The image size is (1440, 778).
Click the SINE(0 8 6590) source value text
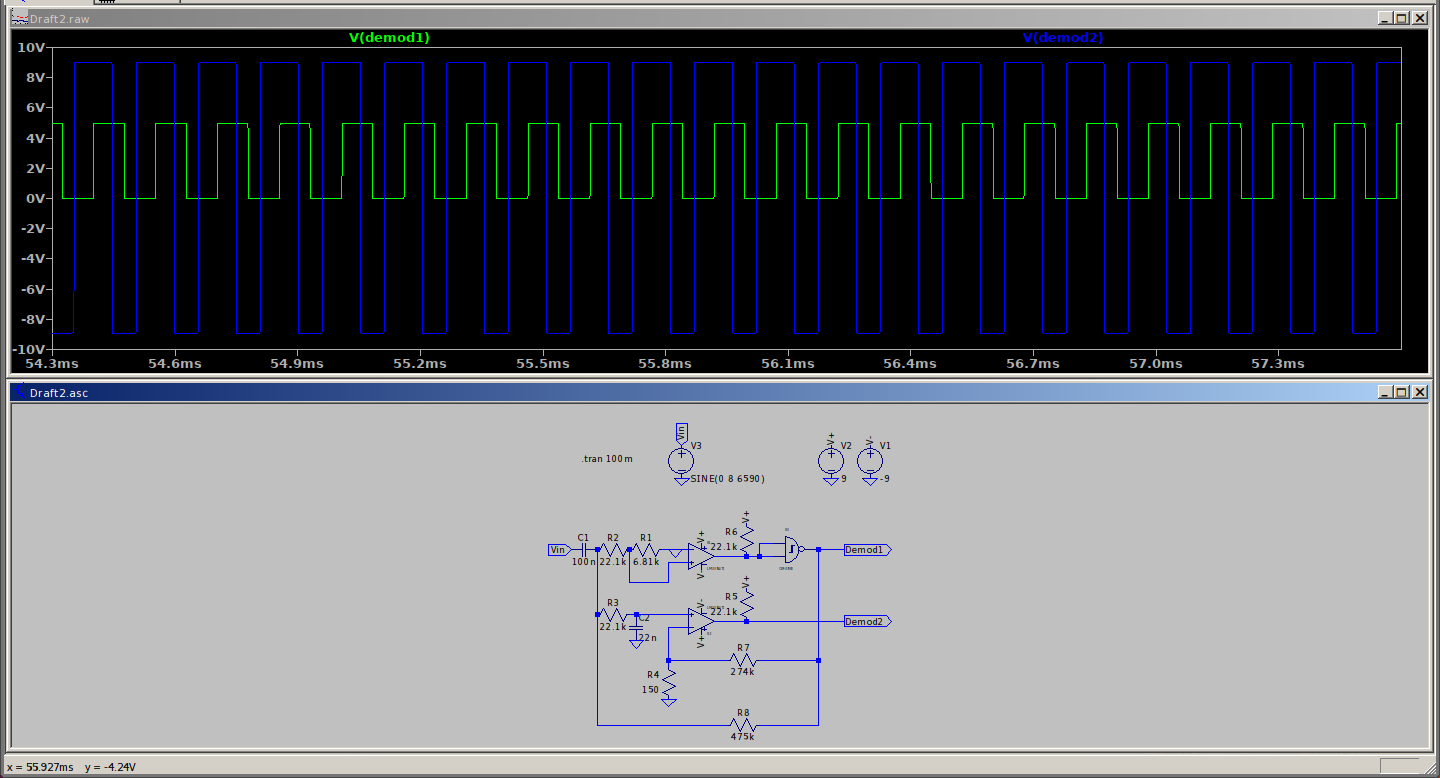click(727, 479)
